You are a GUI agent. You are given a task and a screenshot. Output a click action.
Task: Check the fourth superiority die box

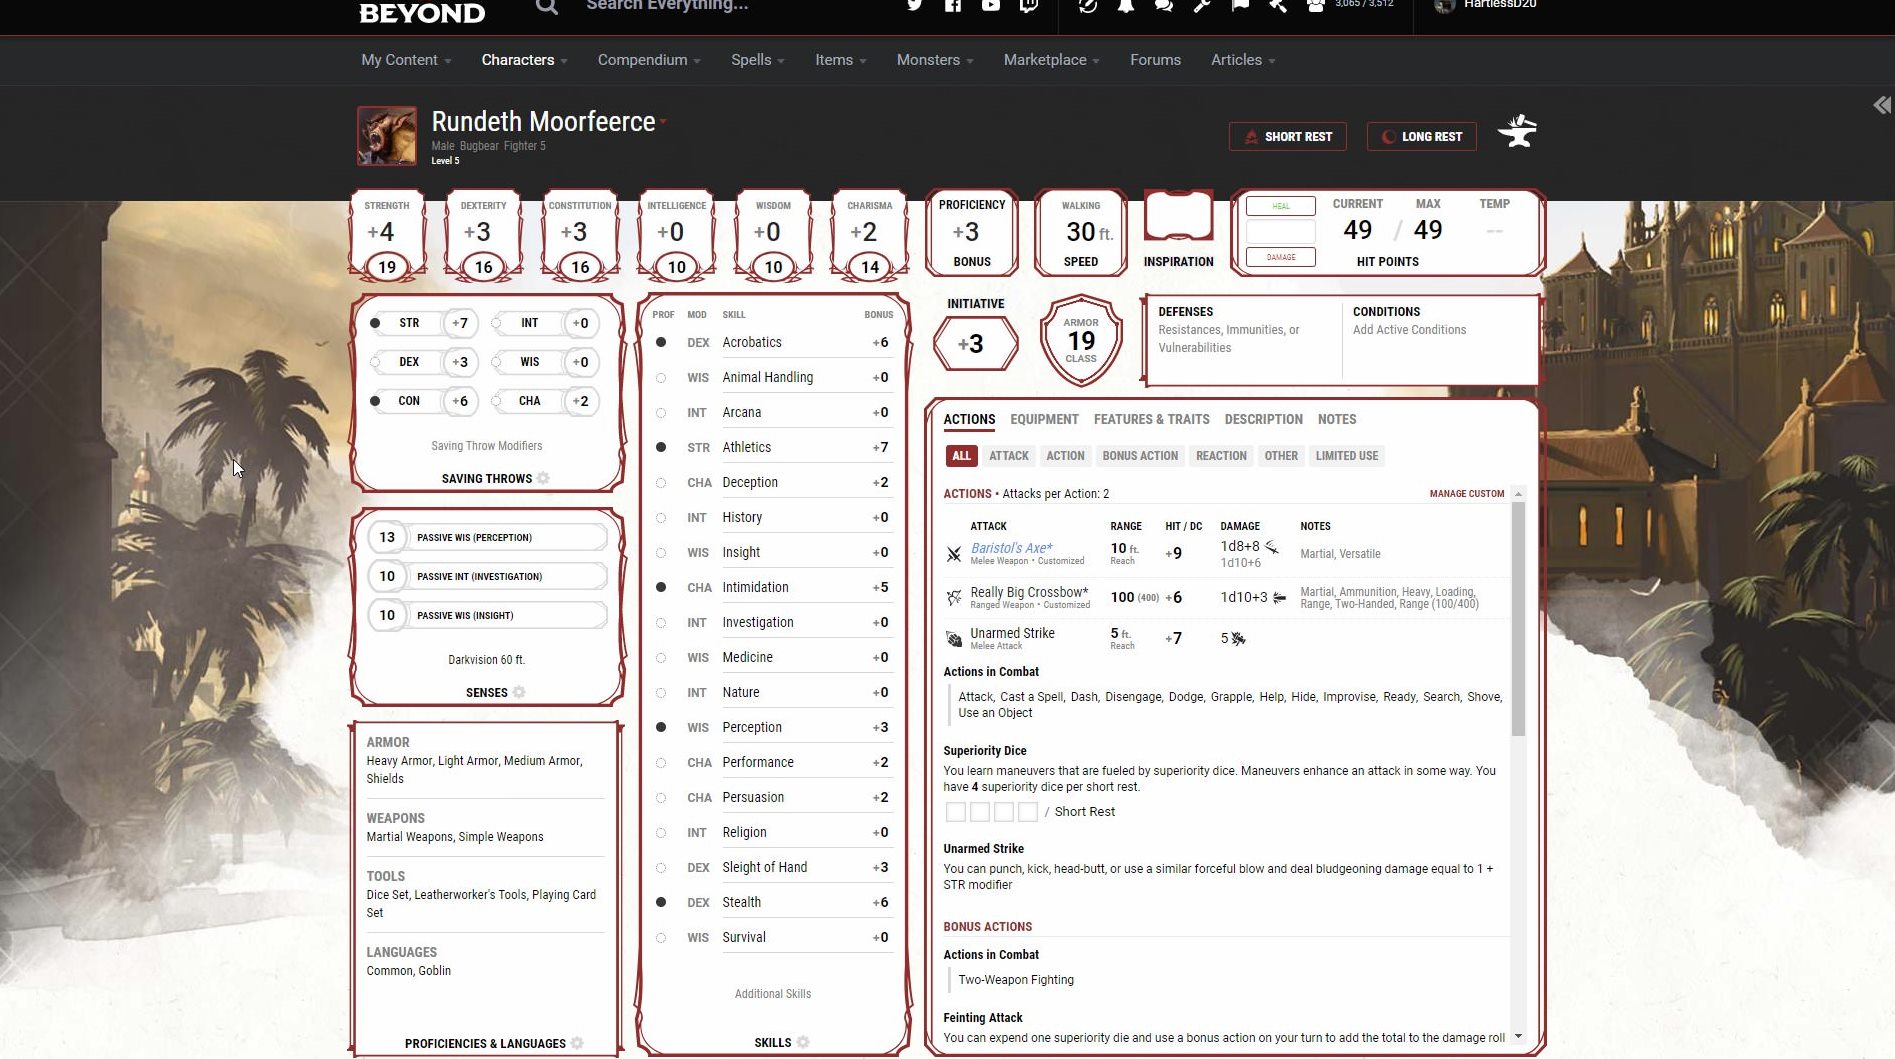pos(1028,812)
